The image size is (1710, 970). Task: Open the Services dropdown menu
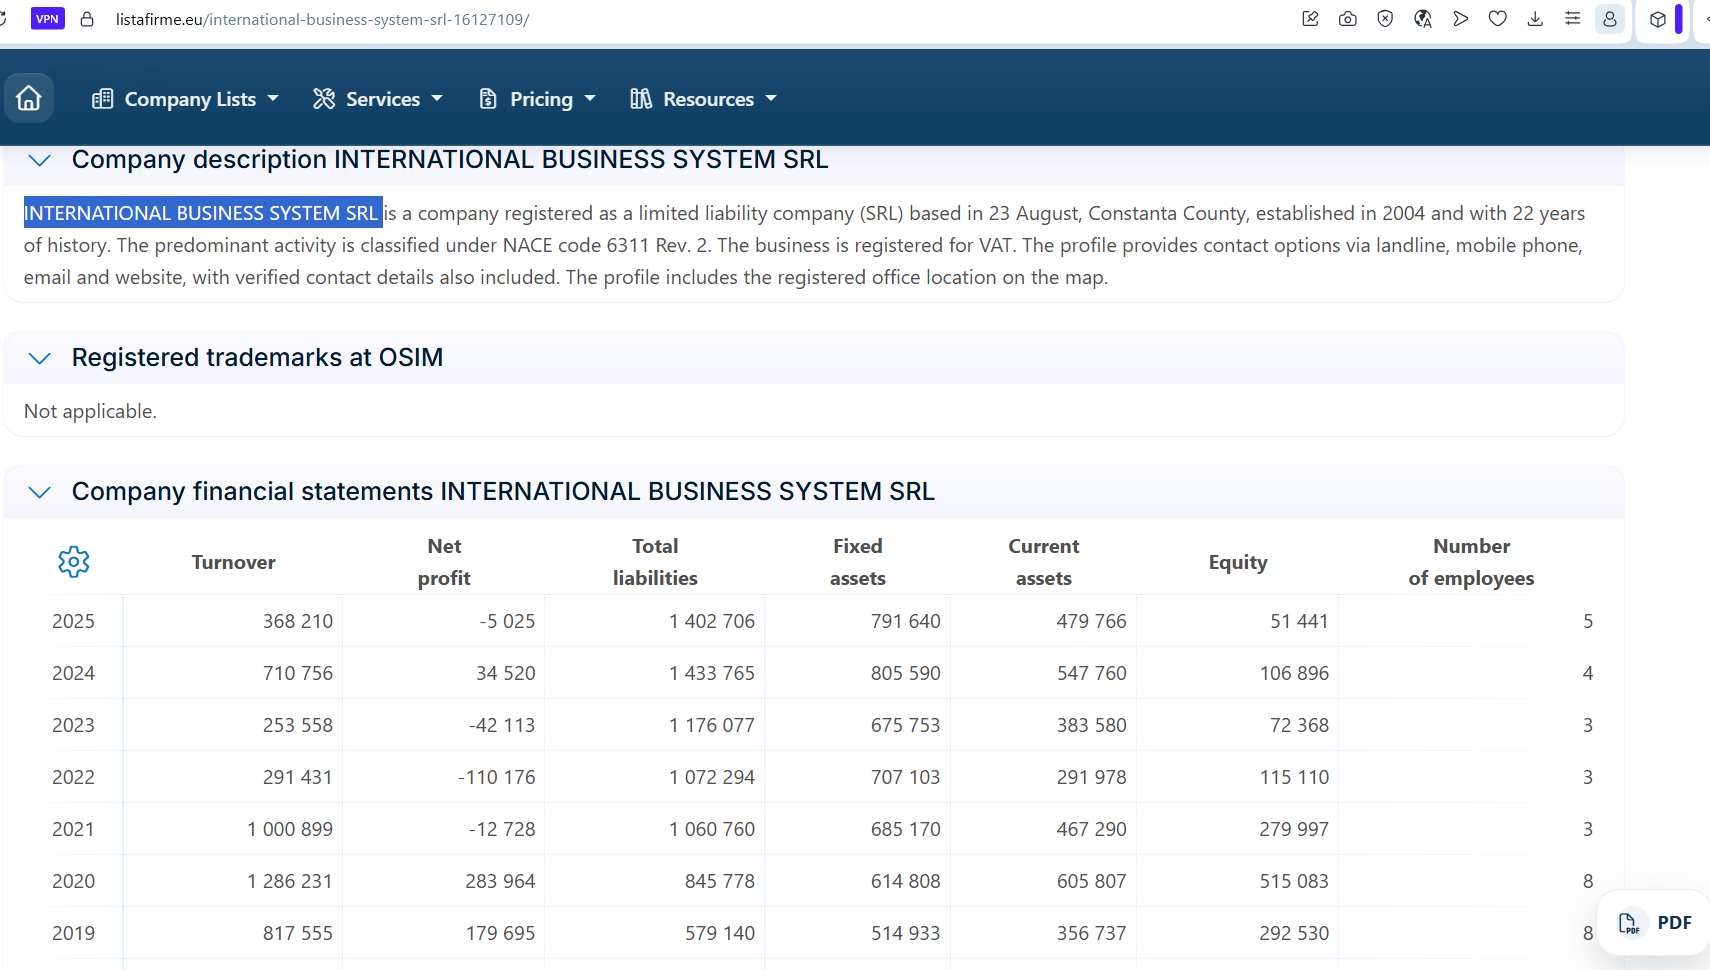point(378,99)
